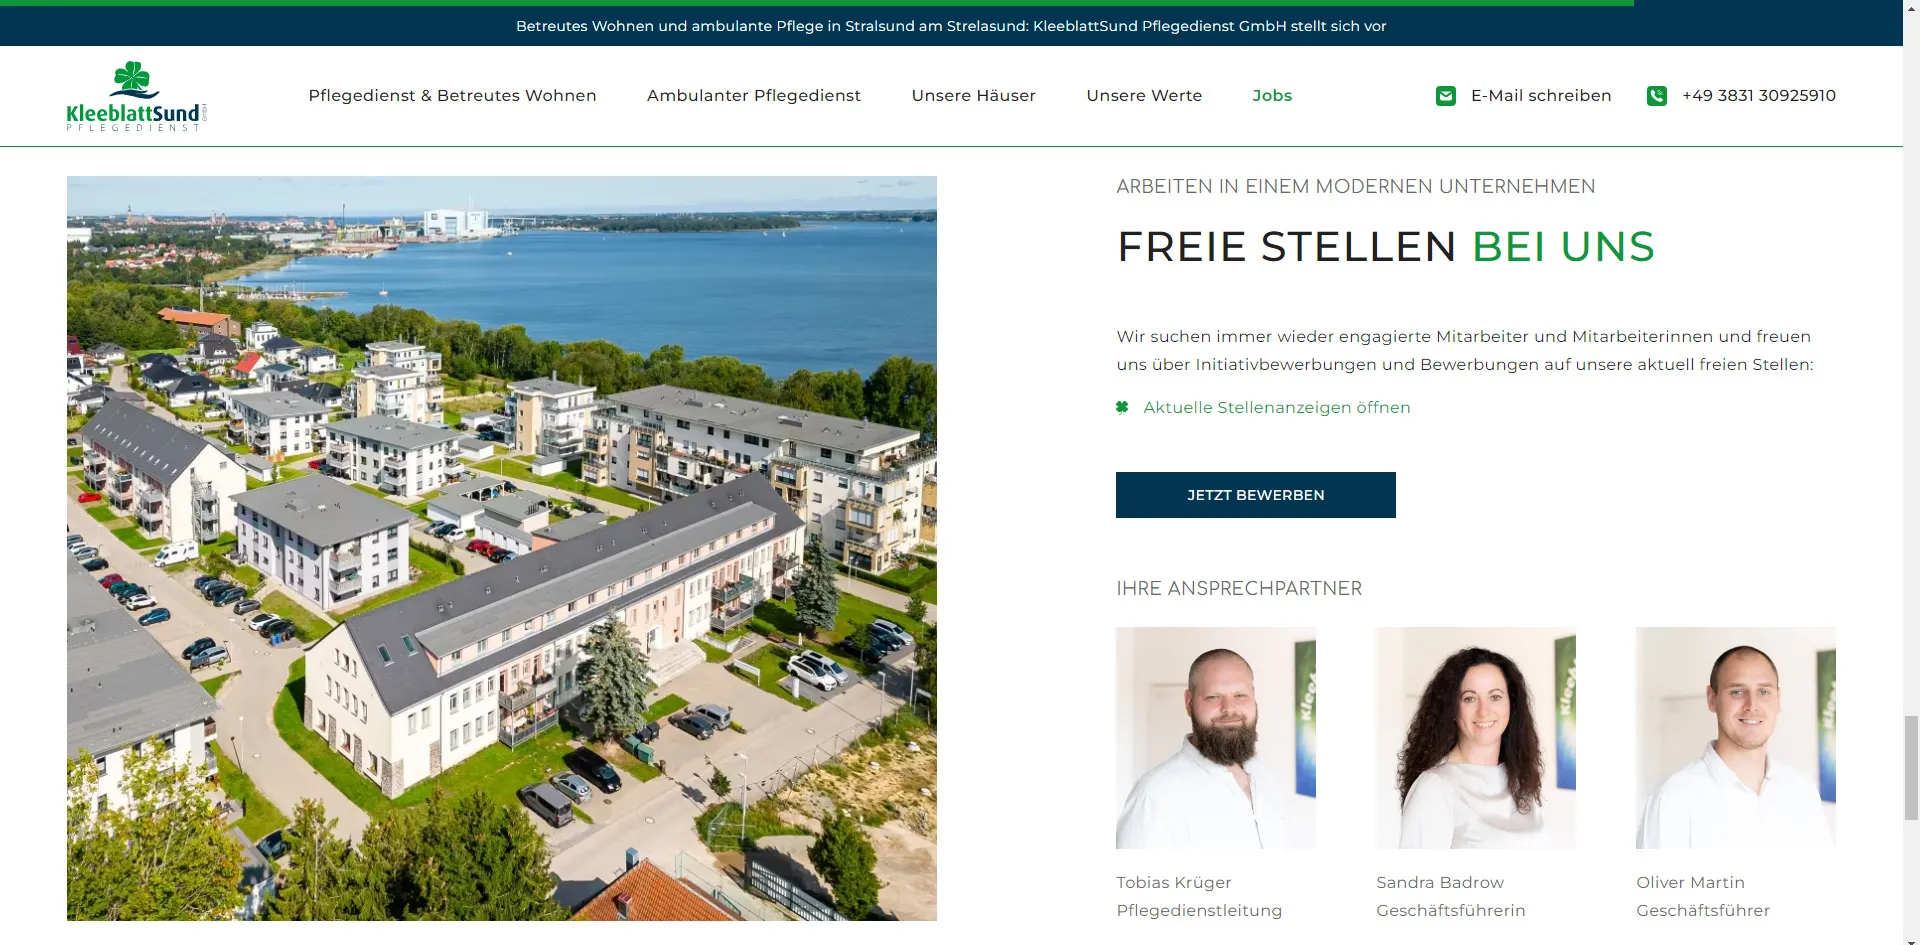The height and width of the screenshot is (945, 1920).
Task: Click the KleeblattSund cloverleaf logo
Action: pos(136,96)
